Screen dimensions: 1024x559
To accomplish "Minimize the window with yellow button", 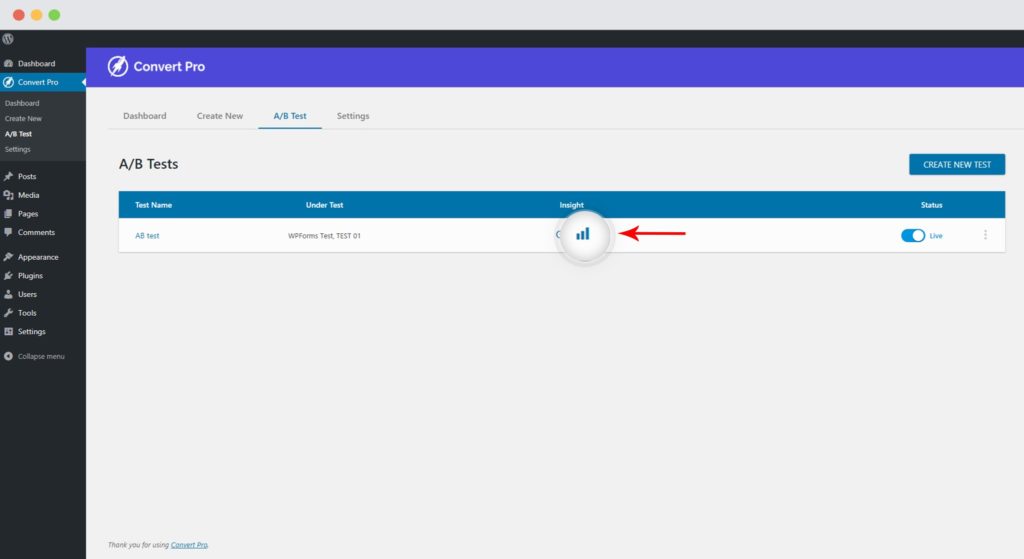I will pos(37,15).
